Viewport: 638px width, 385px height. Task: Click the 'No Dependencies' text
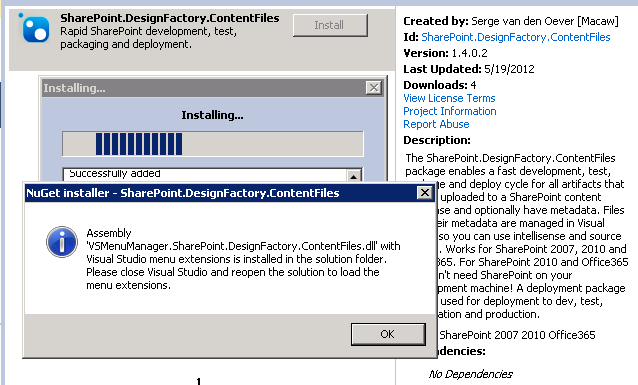click(470, 374)
